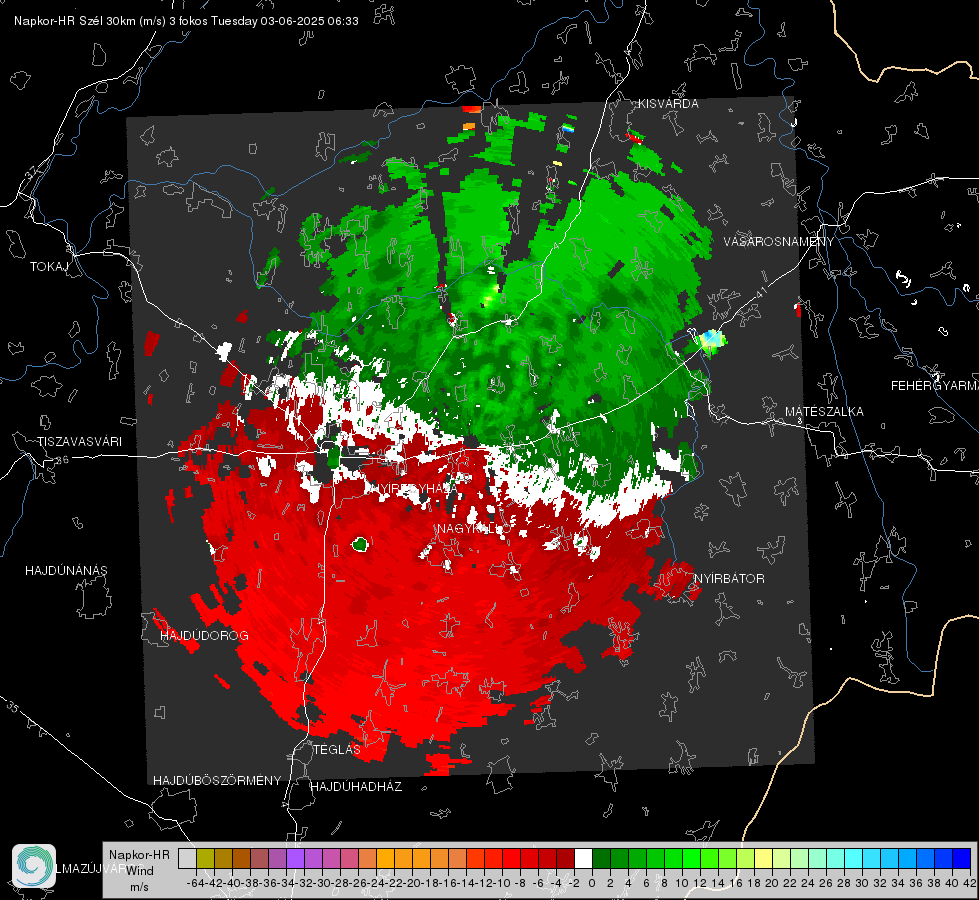Click the swirl logo icon beside the legend
This screenshot has height=900, width=979.
click(x=34, y=866)
